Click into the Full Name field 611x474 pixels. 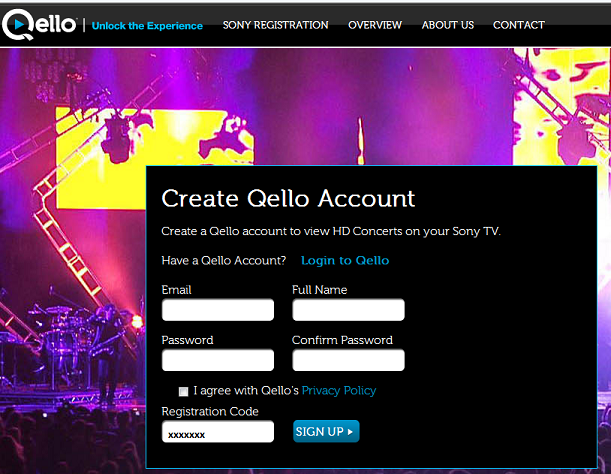coord(348,310)
